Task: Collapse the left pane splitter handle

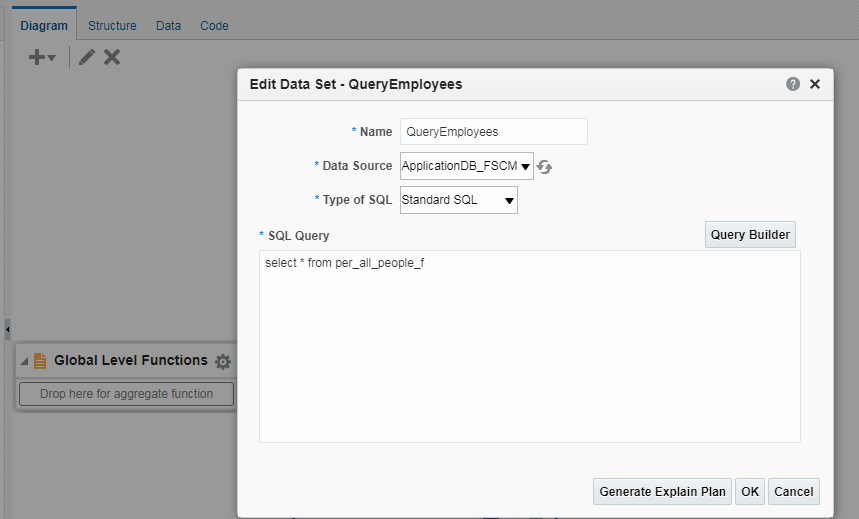Action: 7,327
